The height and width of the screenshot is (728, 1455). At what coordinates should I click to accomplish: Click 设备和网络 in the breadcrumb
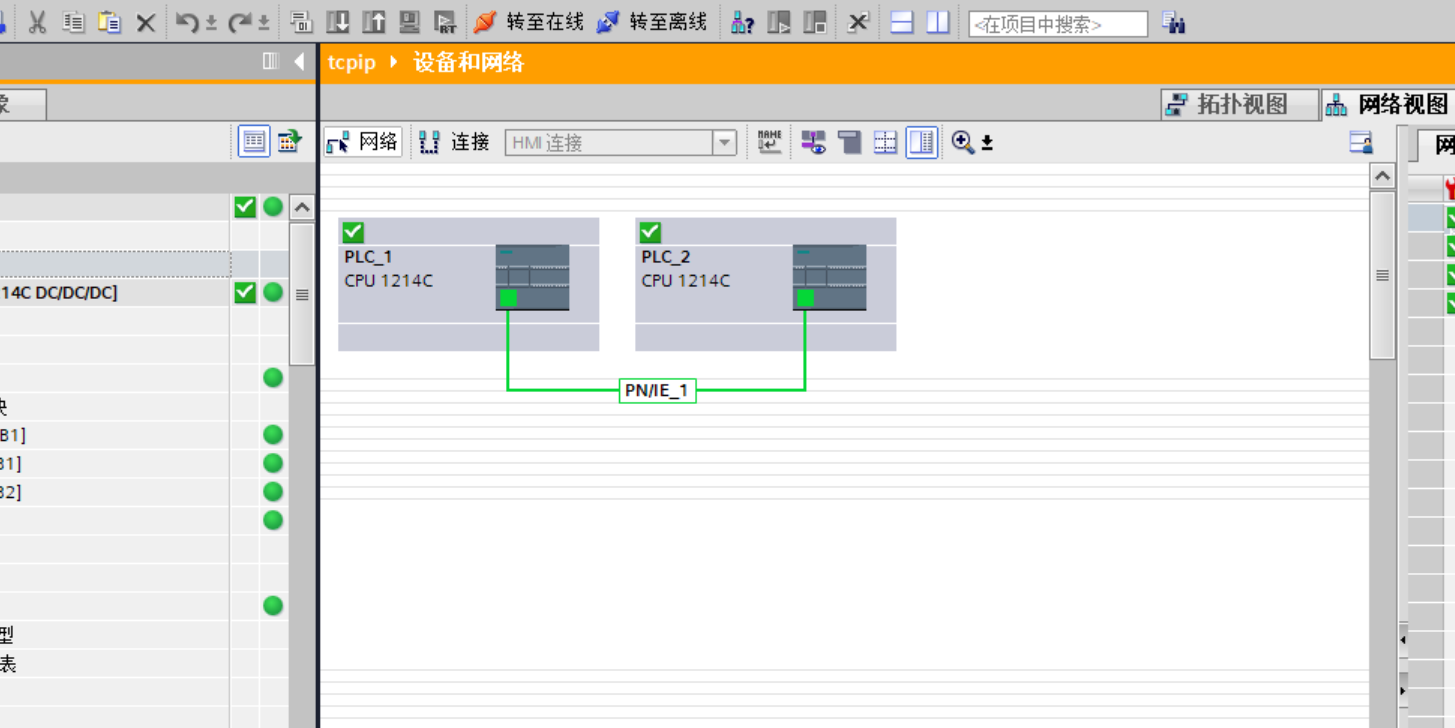(468, 62)
